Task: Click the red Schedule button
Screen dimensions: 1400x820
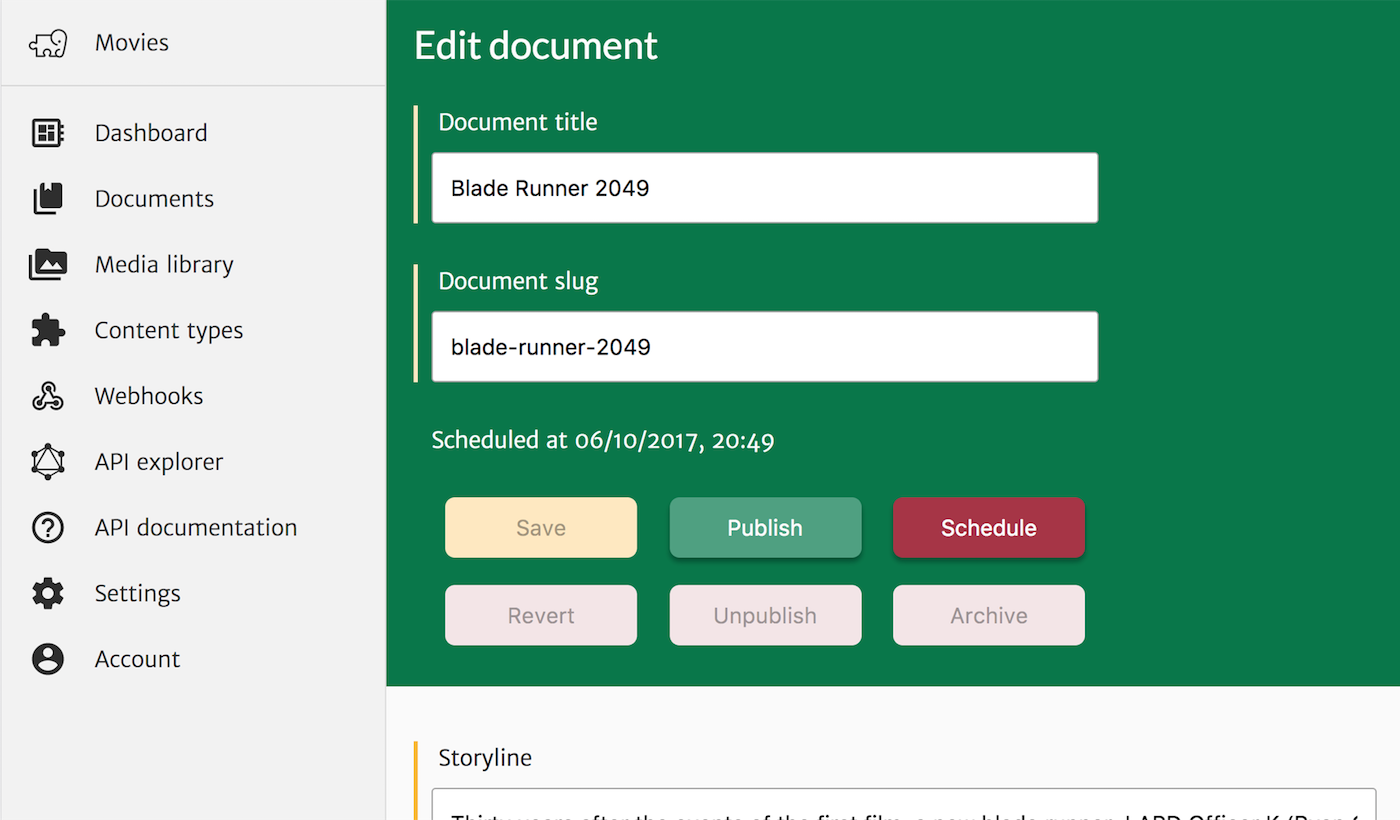Action: click(x=989, y=528)
